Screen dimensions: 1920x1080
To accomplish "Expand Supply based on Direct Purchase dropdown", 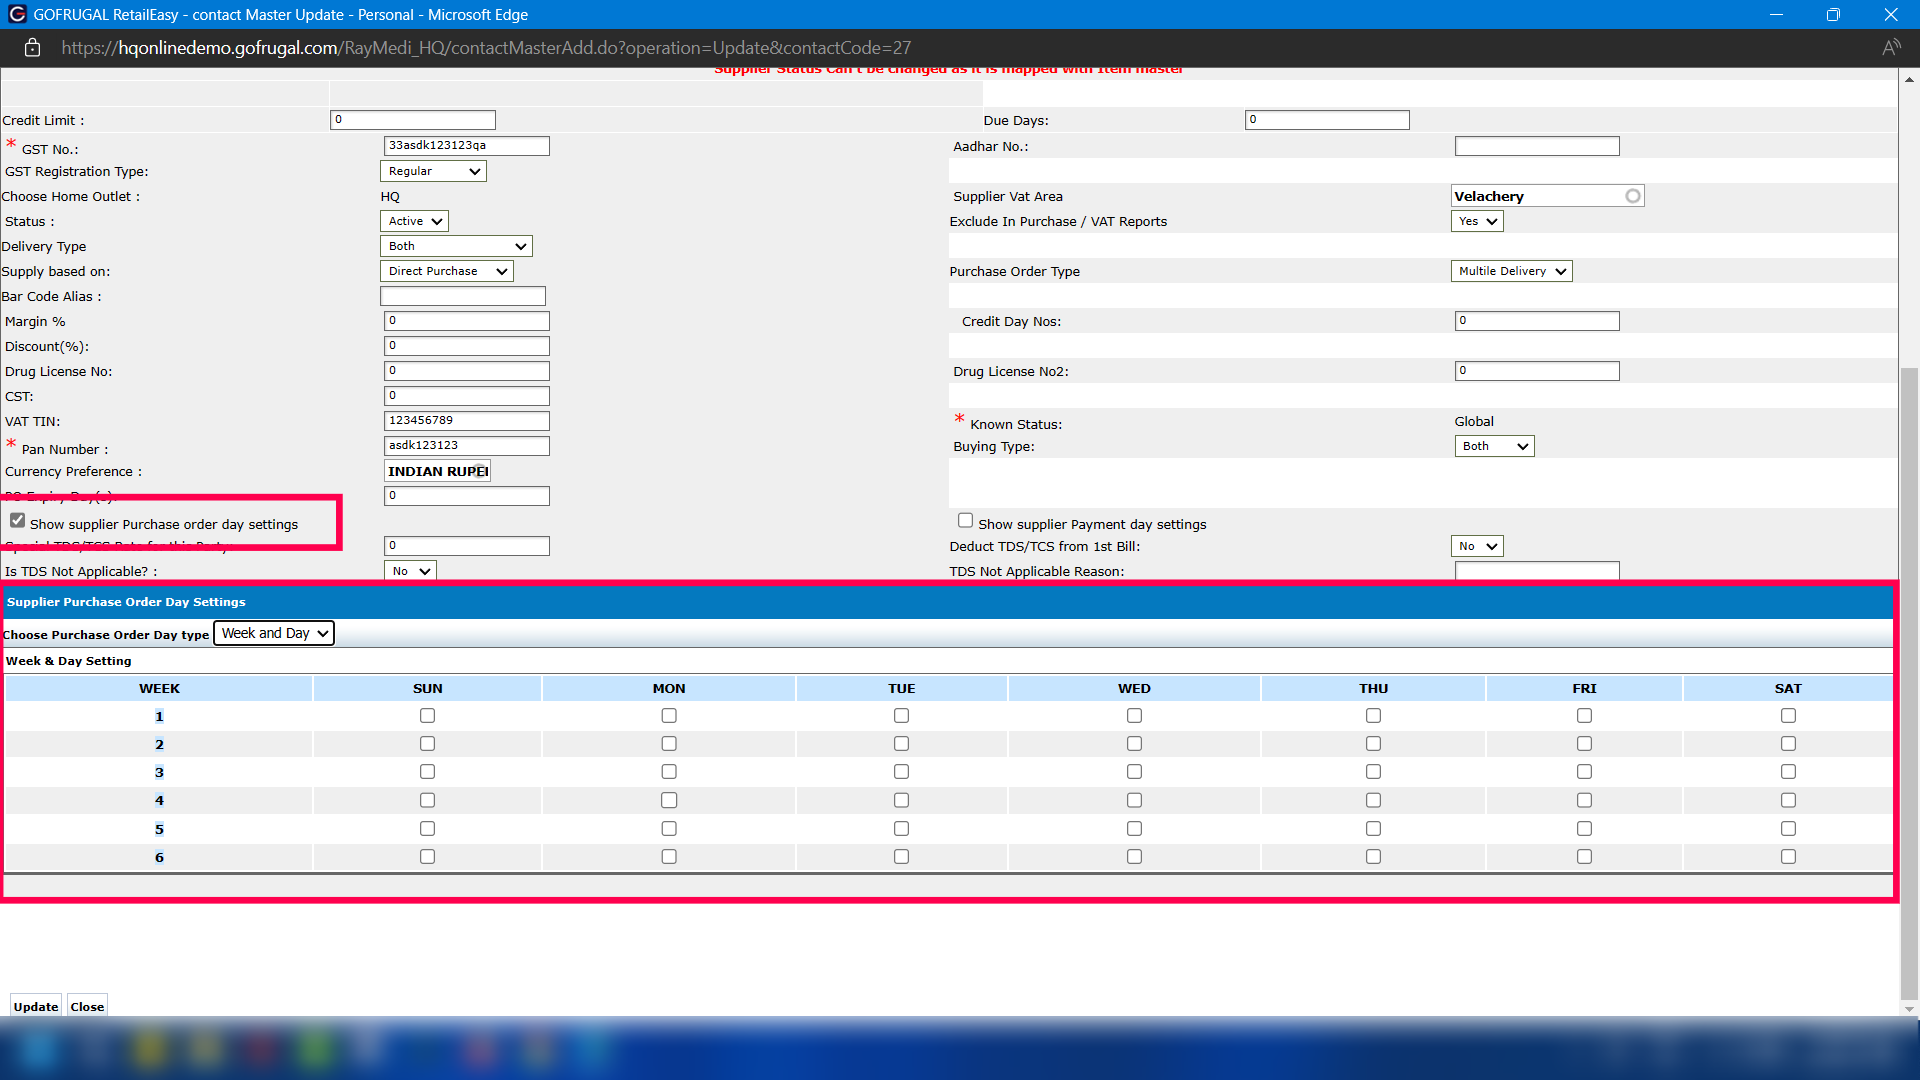I will pyautogui.click(x=447, y=271).
